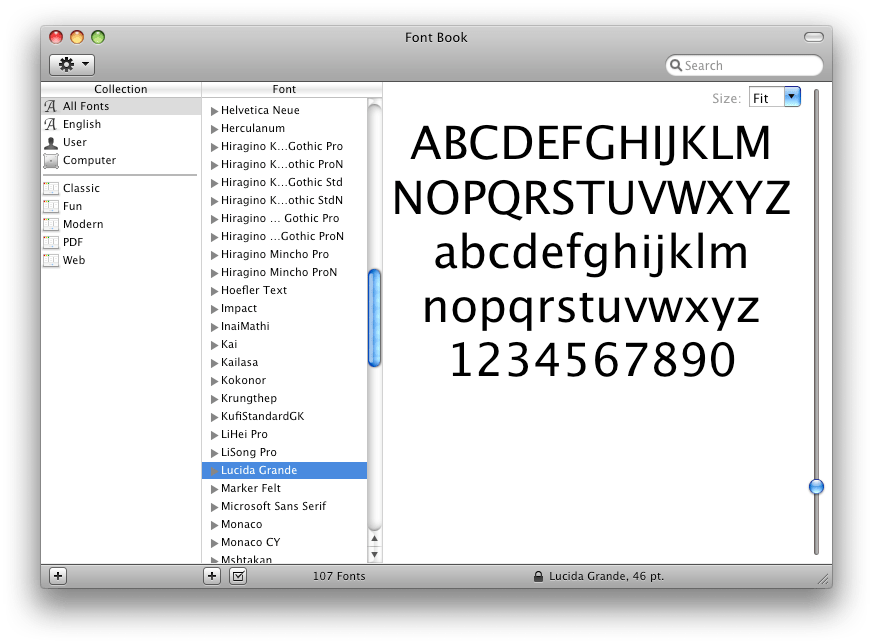
Task: Click the add collection plus button
Action: click(58, 576)
